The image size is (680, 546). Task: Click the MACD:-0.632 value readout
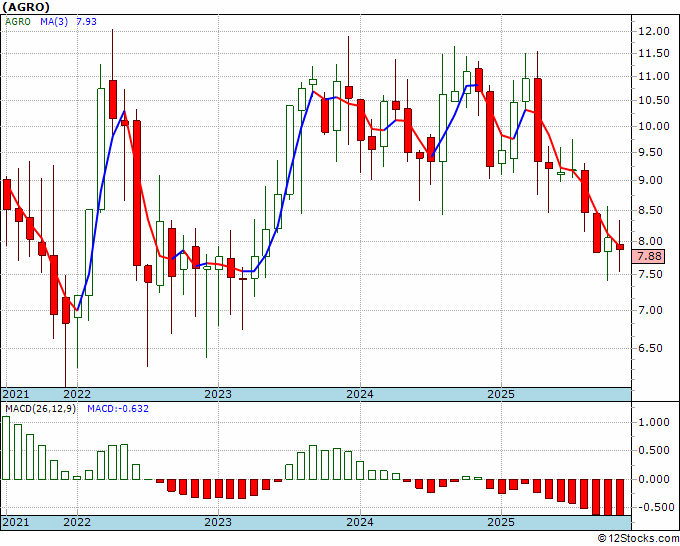pyautogui.click(x=118, y=409)
